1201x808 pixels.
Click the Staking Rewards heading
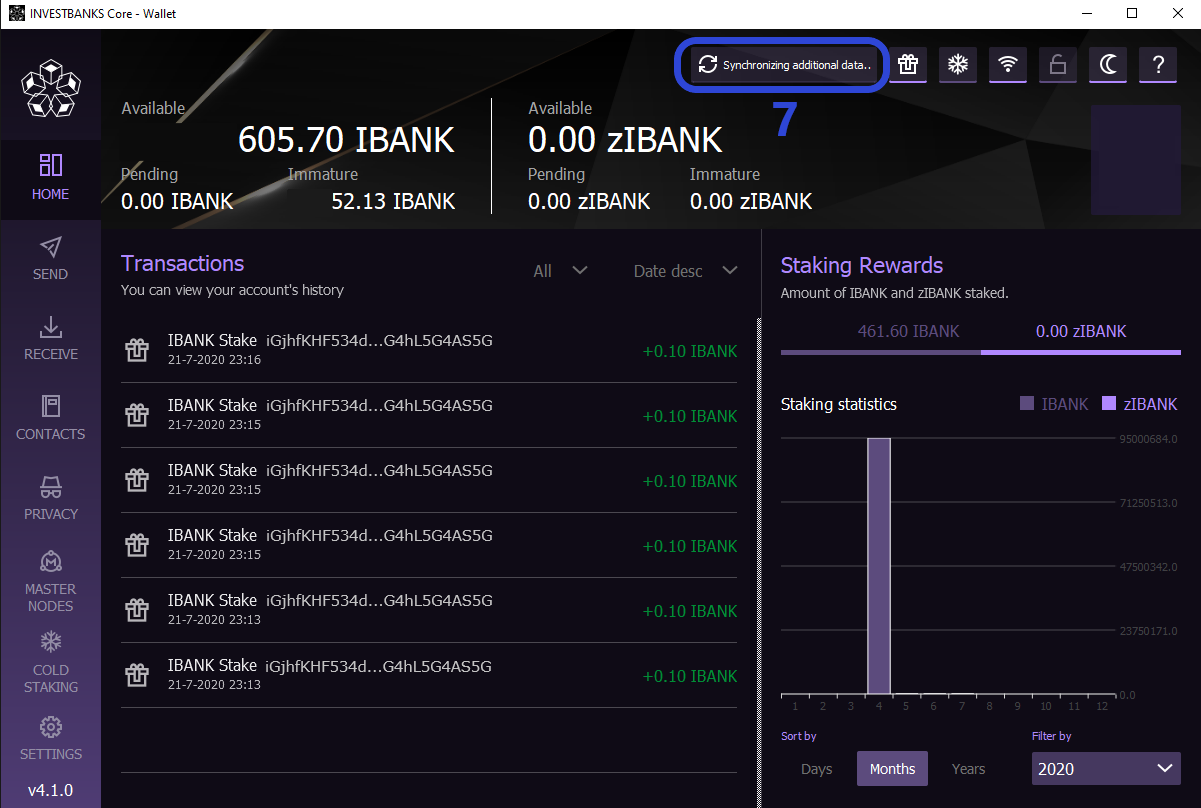click(x=861, y=265)
